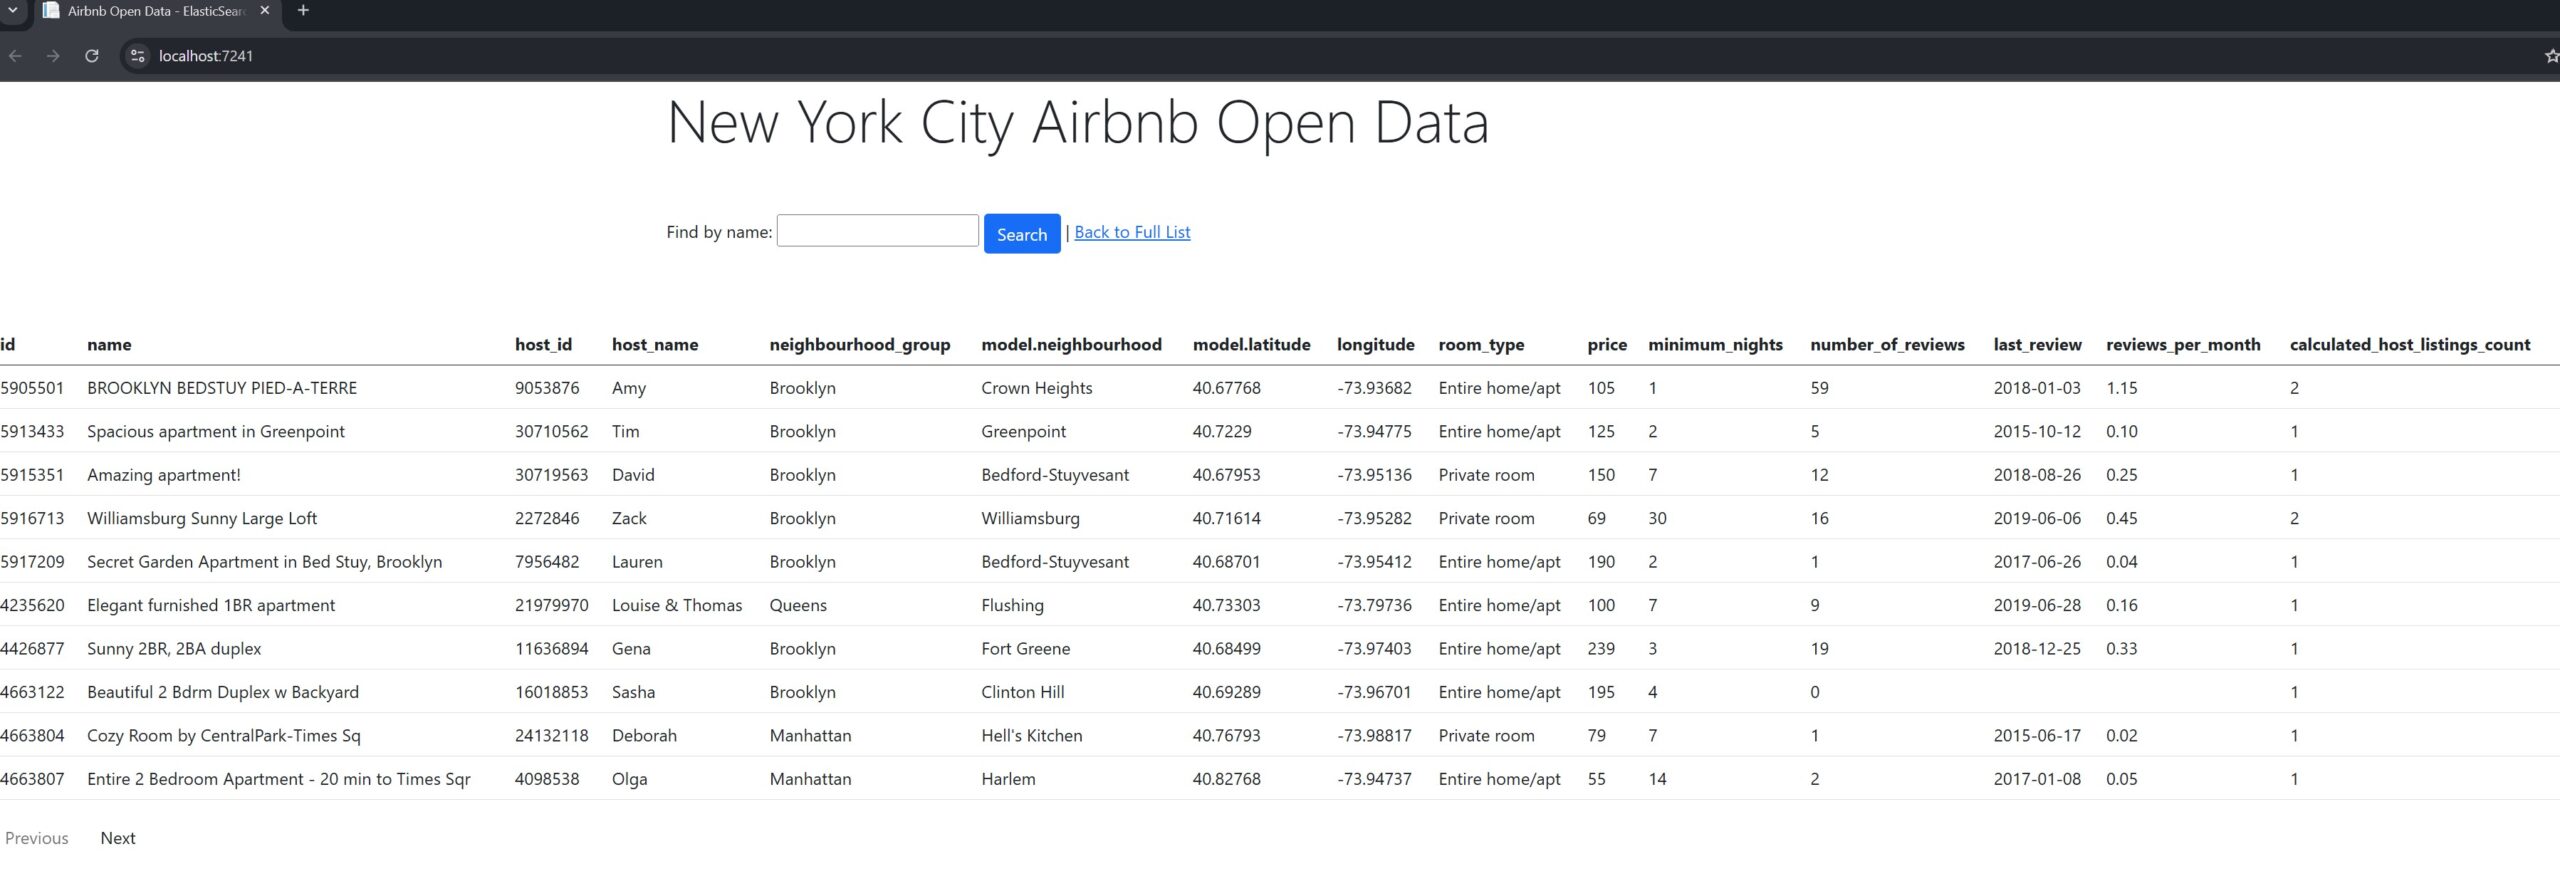Screen dimensions: 2560x896
Task: Open the Back to Full List link
Action: pos(1132,232)
